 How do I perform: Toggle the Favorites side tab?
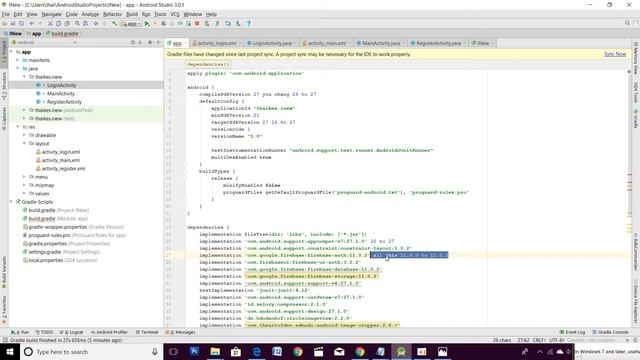pos(4,311)
